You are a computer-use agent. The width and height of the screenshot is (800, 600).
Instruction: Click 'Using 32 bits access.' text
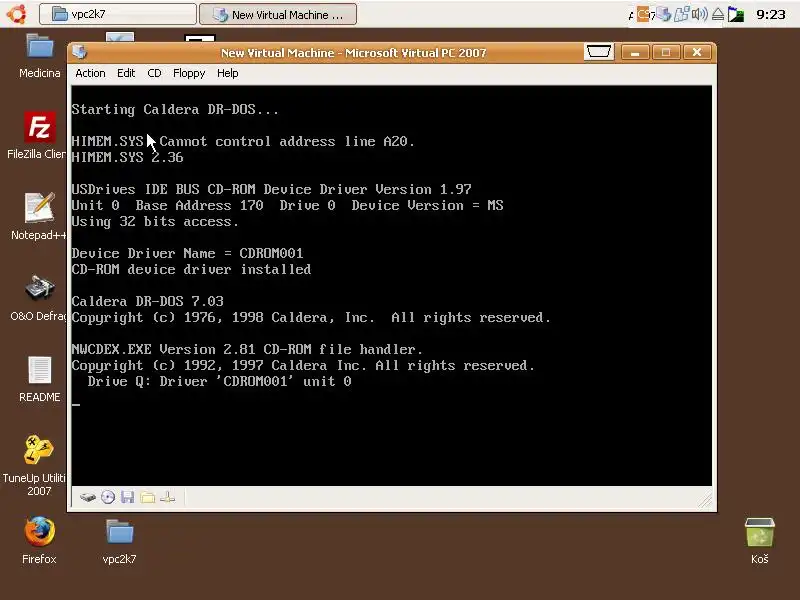pyautogui.click(x=155, y=221)
